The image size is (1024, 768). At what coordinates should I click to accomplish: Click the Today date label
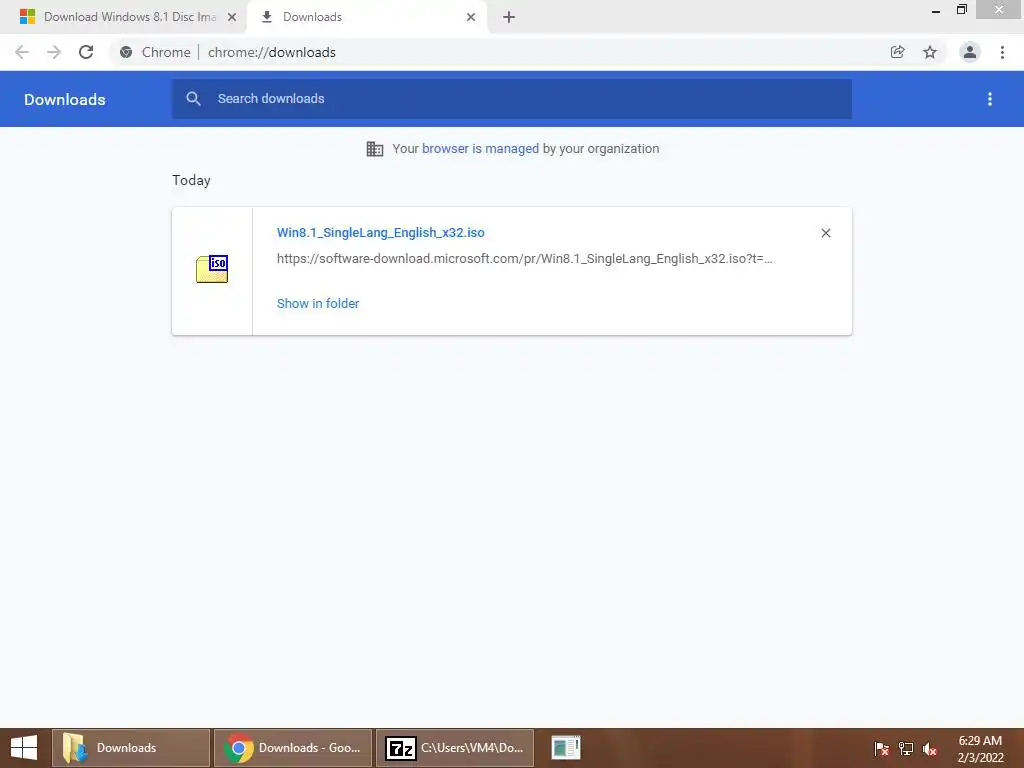(x=191, y=180)
